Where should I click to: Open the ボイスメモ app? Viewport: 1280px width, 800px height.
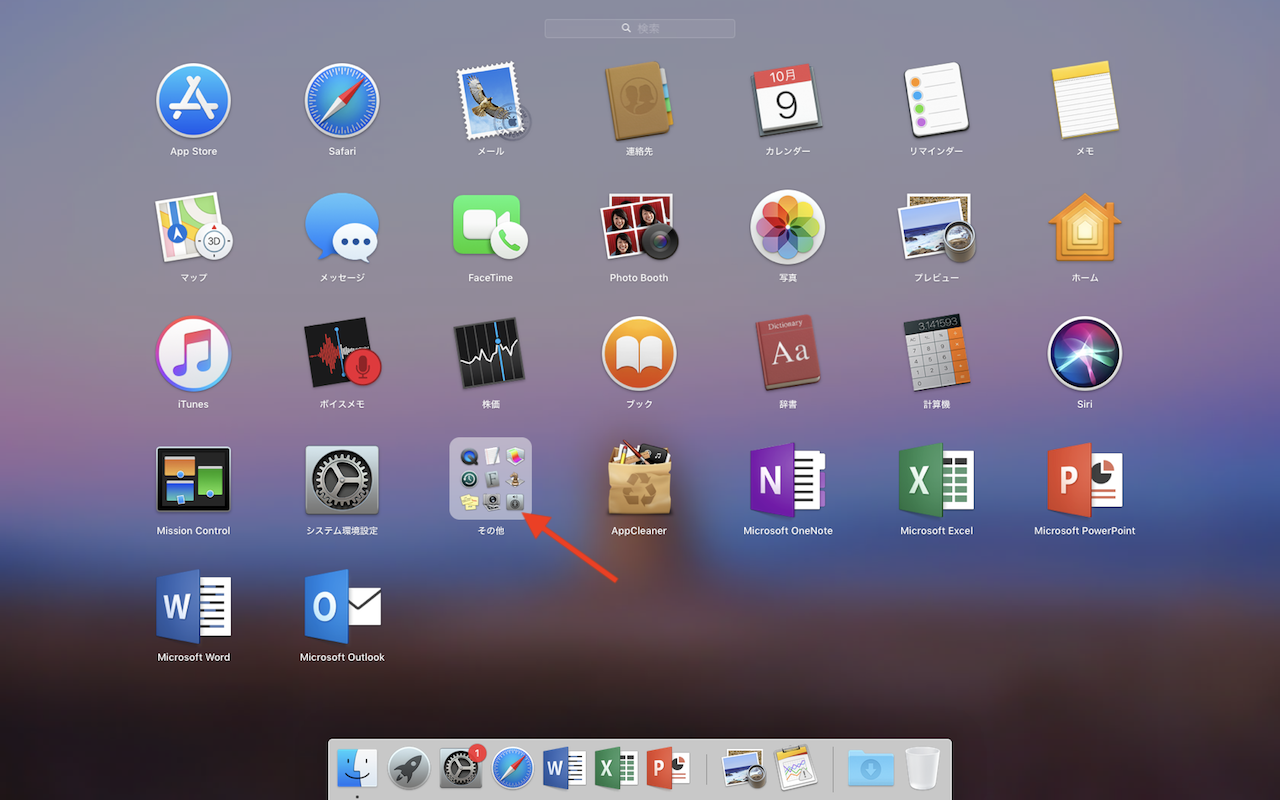point(342,354)
